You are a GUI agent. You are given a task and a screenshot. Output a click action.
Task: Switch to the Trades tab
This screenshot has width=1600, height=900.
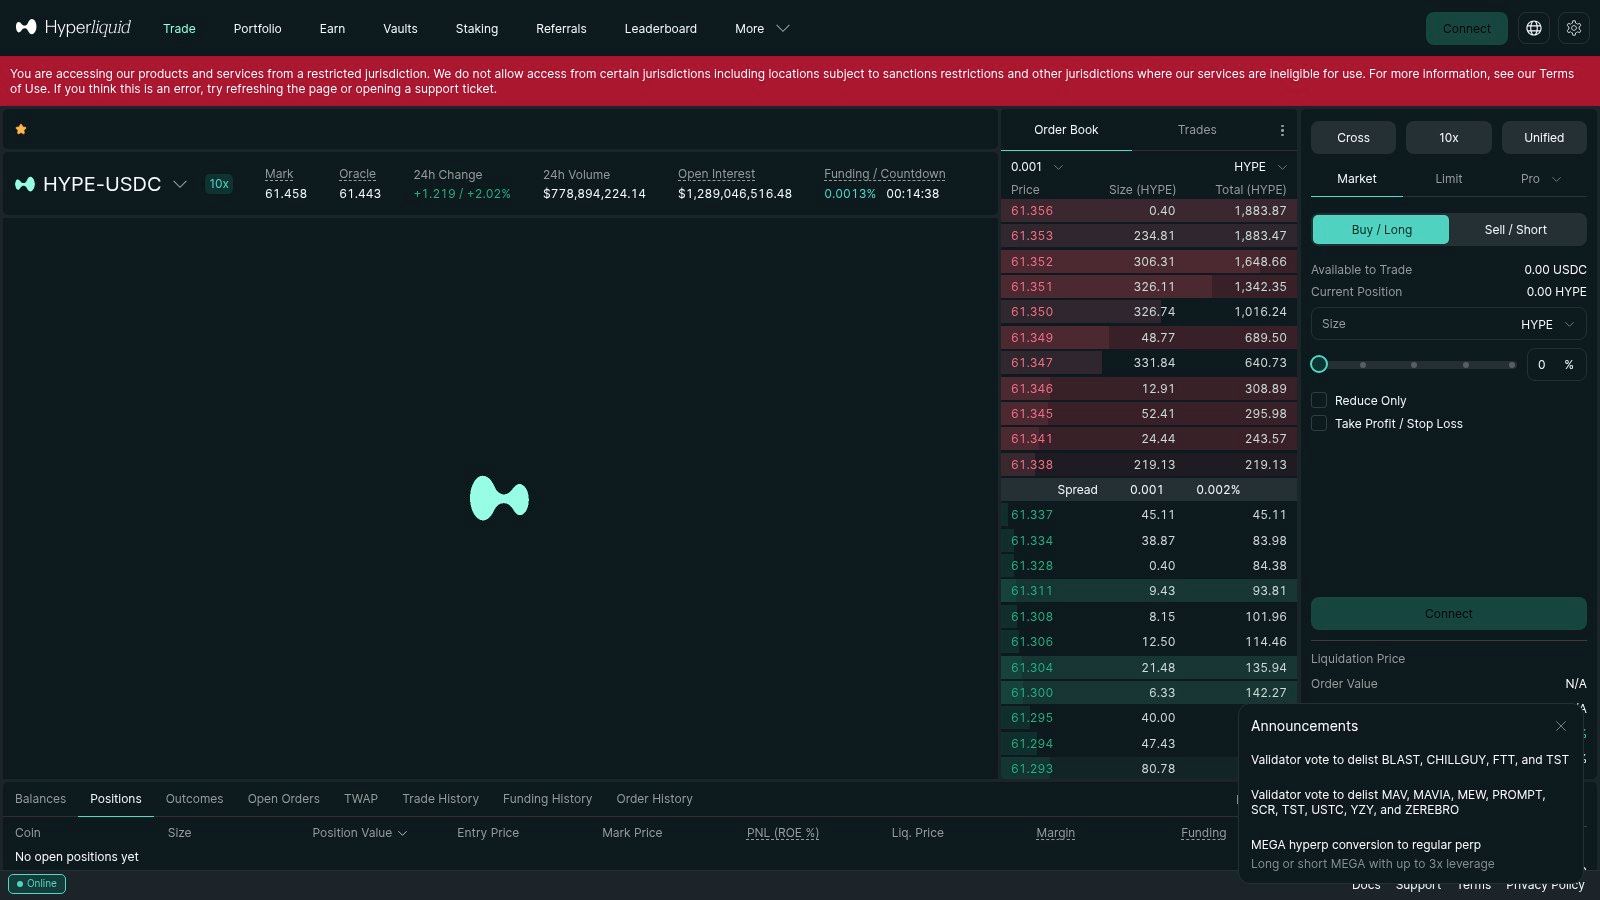tap(1197, 130)
